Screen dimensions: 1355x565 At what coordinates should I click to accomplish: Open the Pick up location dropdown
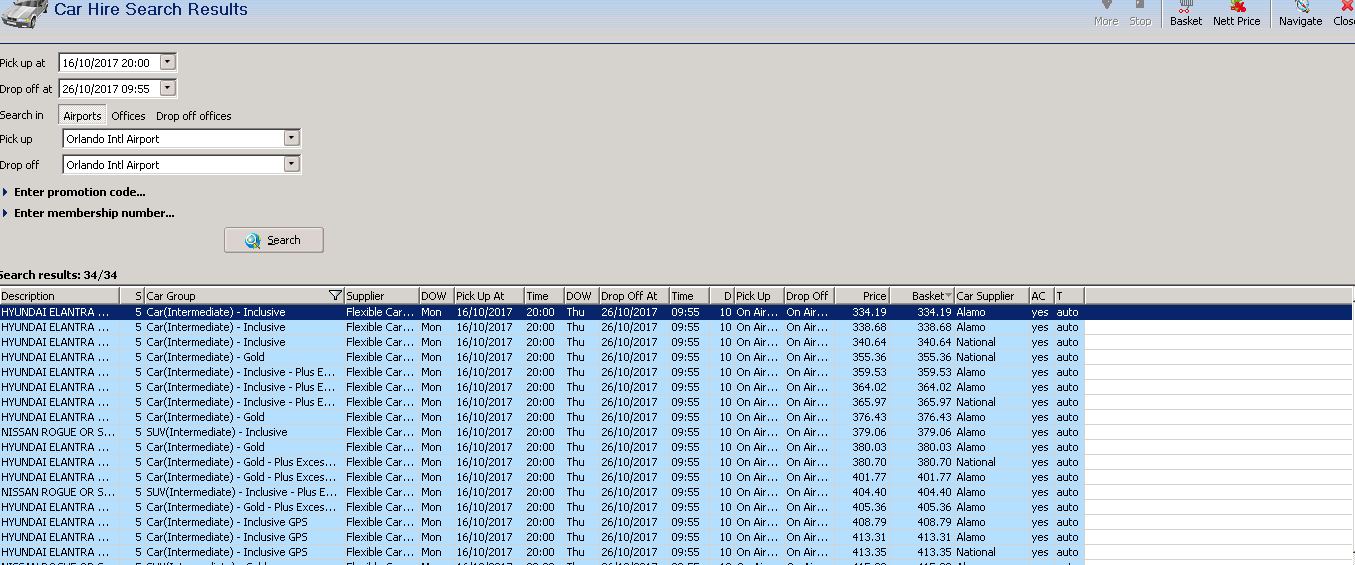[x=291, y=139]
